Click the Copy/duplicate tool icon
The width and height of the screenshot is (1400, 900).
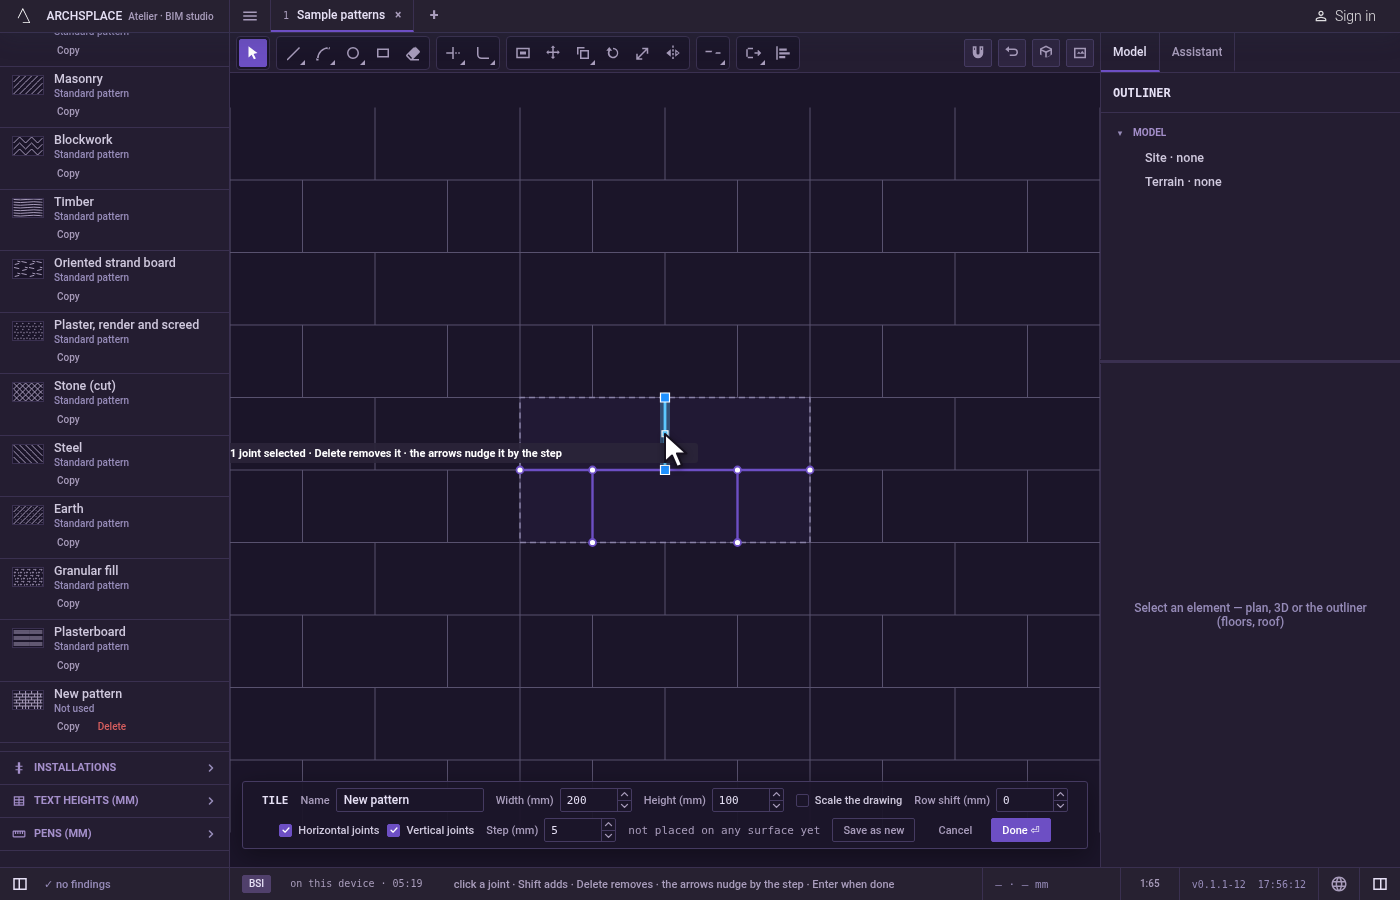coord(583,53)
